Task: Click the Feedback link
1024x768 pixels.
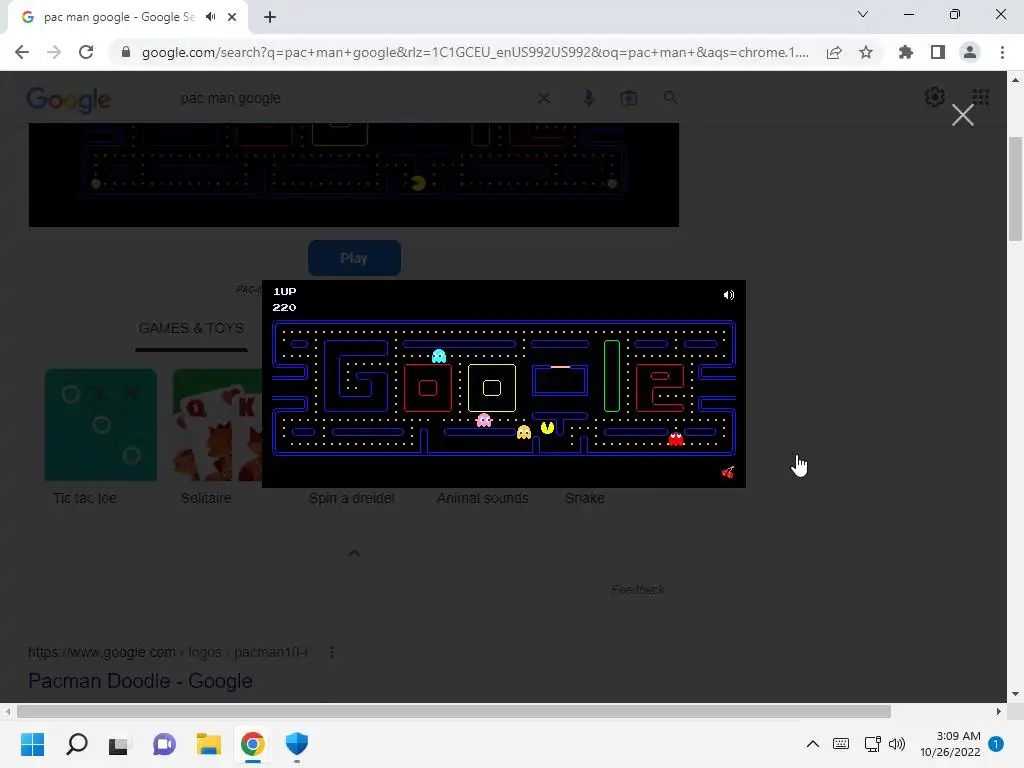Action: click(638, 590)
